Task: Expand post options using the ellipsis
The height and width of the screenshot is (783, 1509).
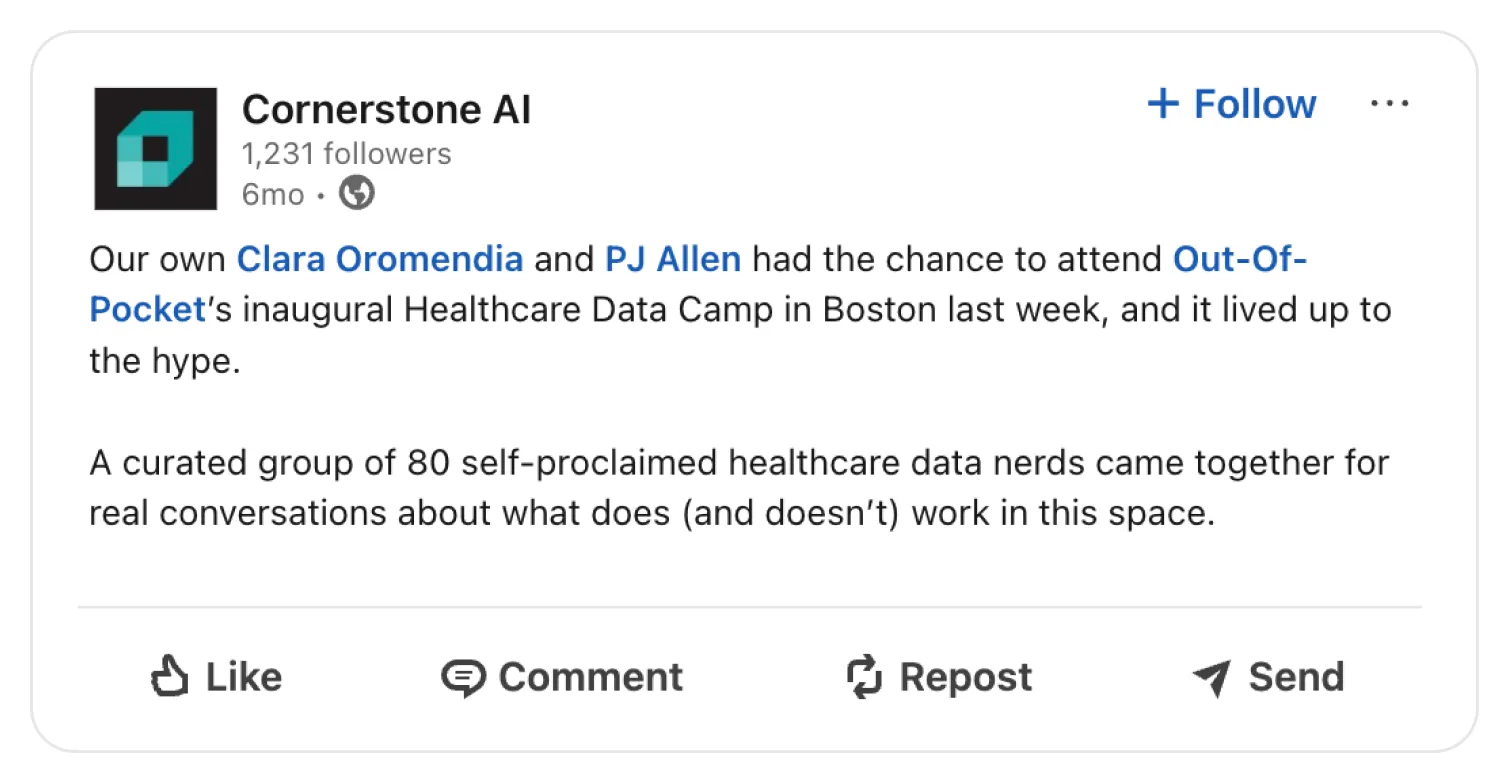Action: pos(1391,102)
